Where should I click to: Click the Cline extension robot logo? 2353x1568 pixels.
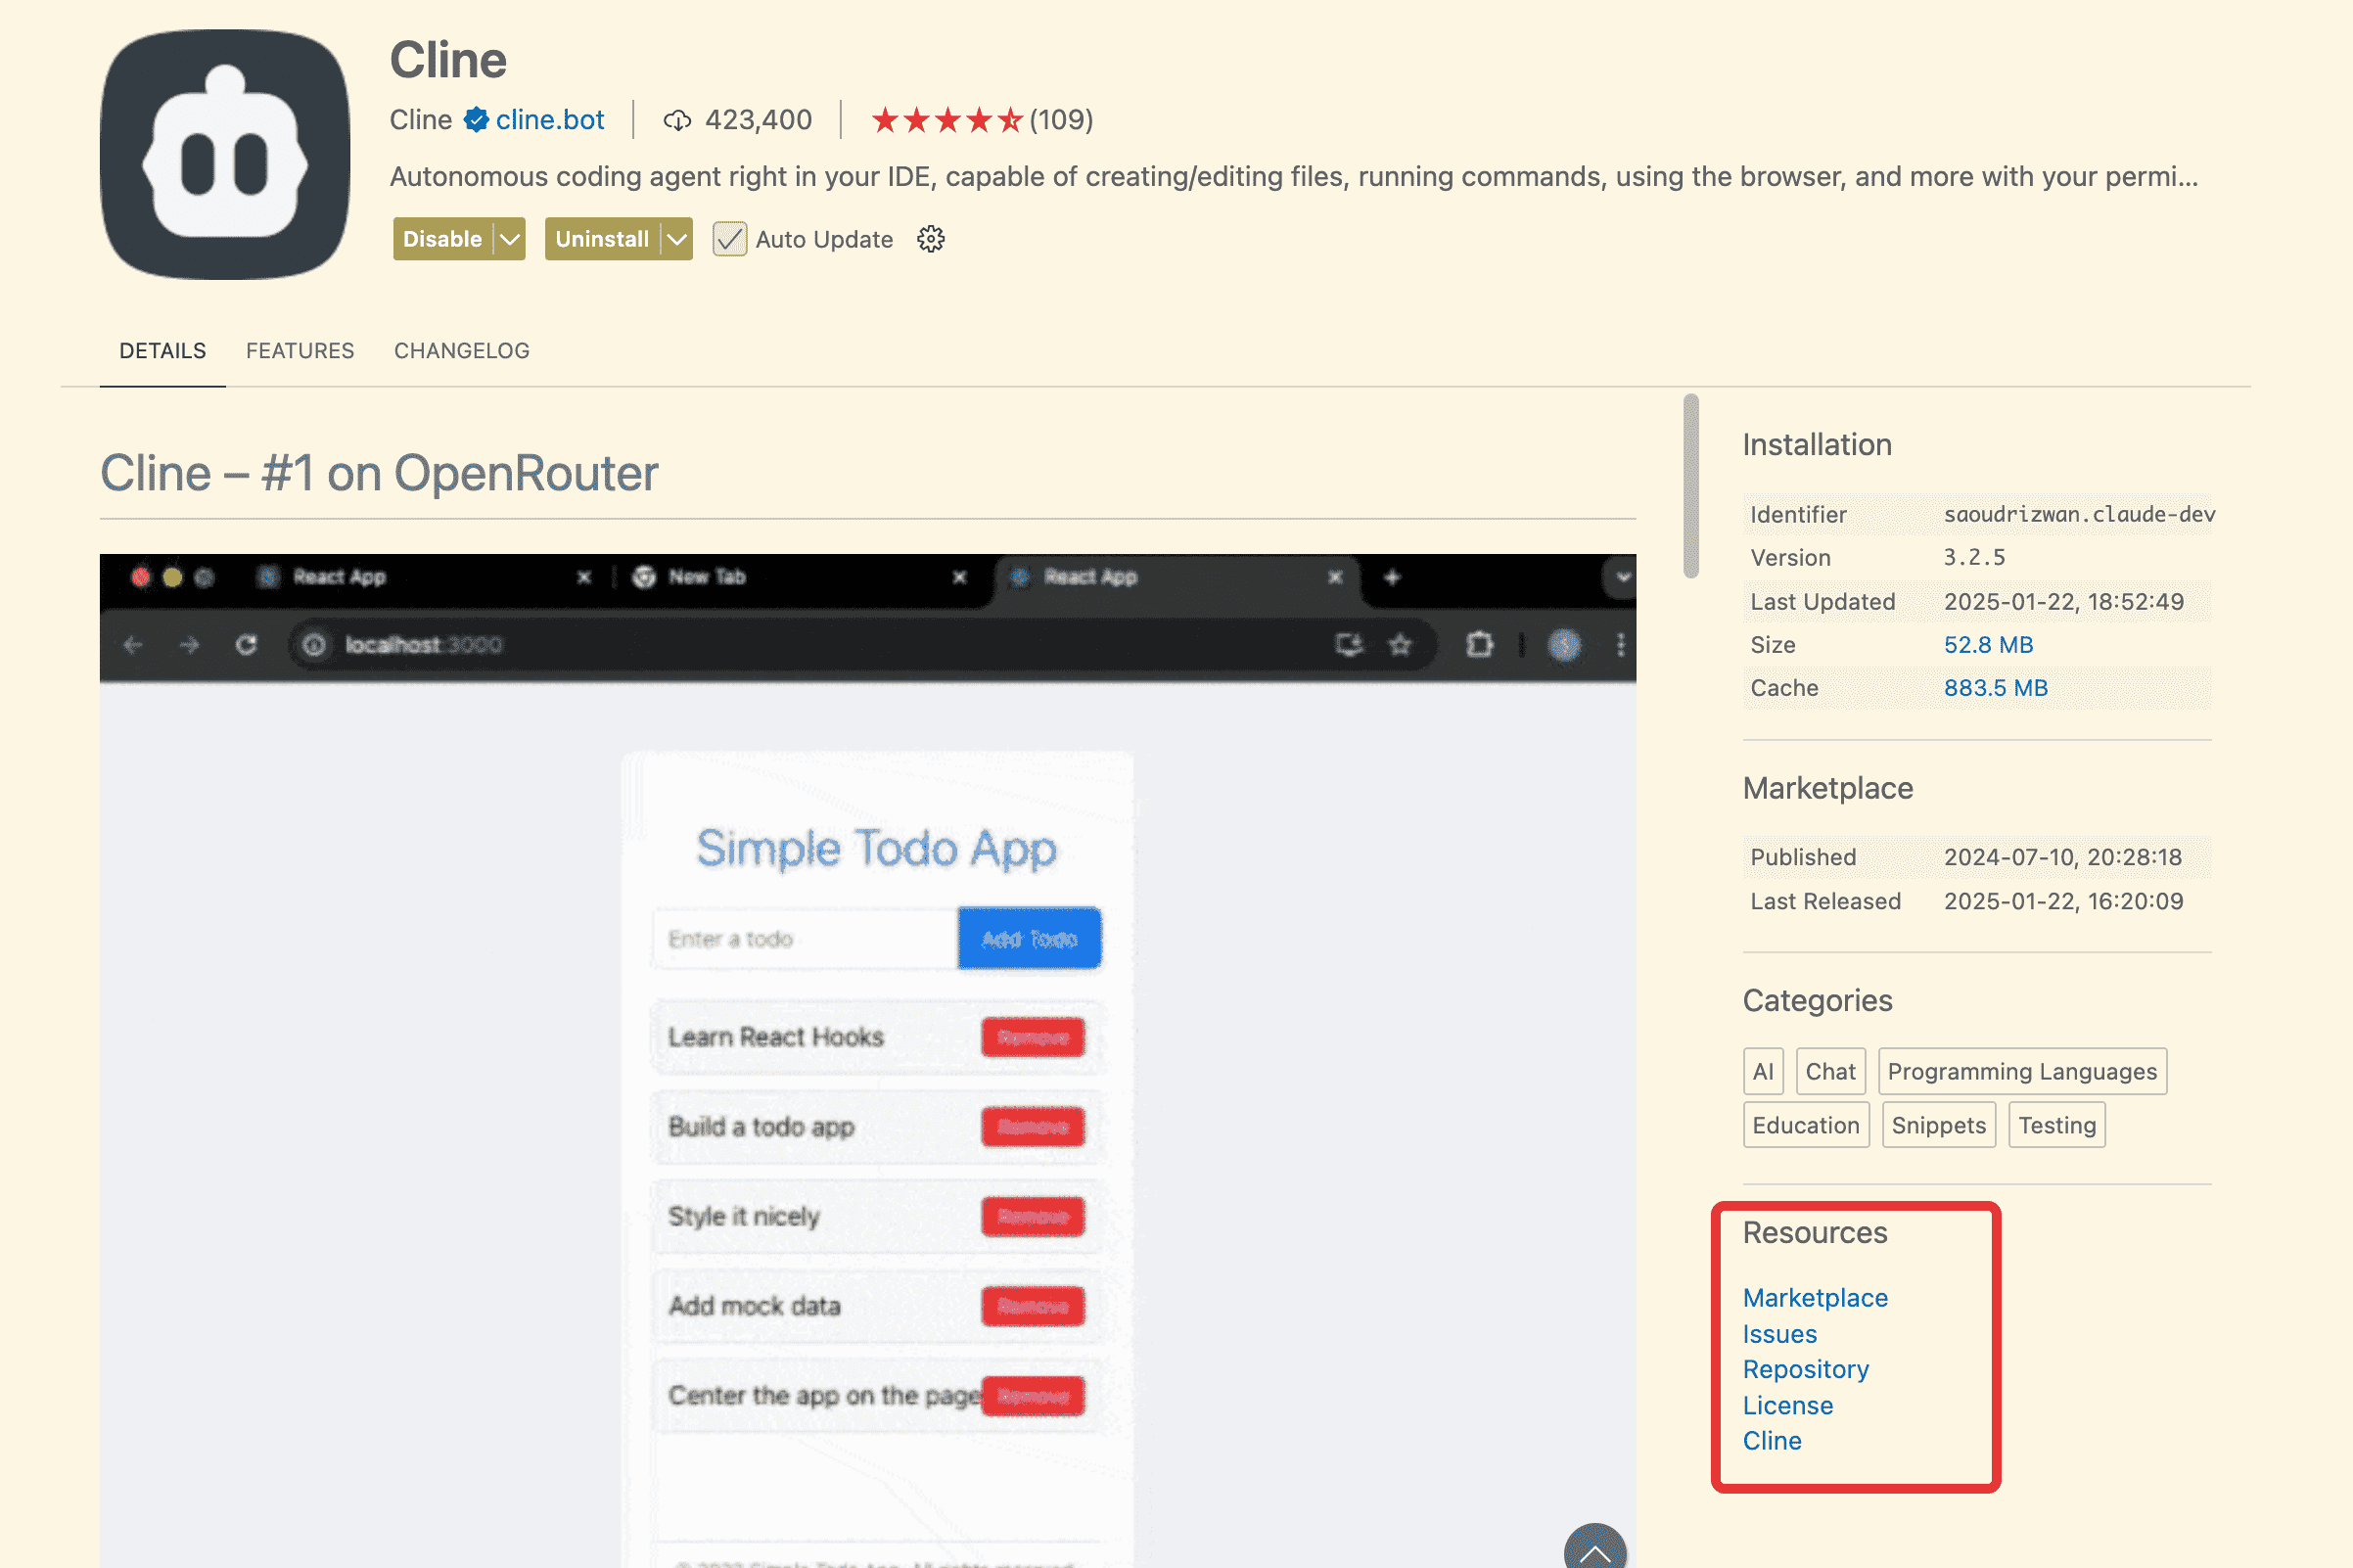click(225, 154)
